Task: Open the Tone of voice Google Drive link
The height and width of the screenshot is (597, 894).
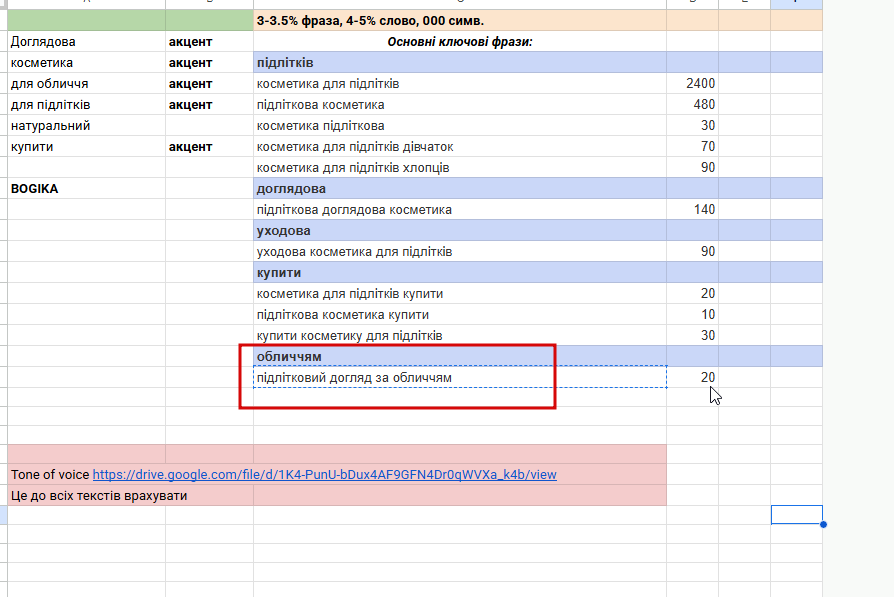Action: point(324,474)
